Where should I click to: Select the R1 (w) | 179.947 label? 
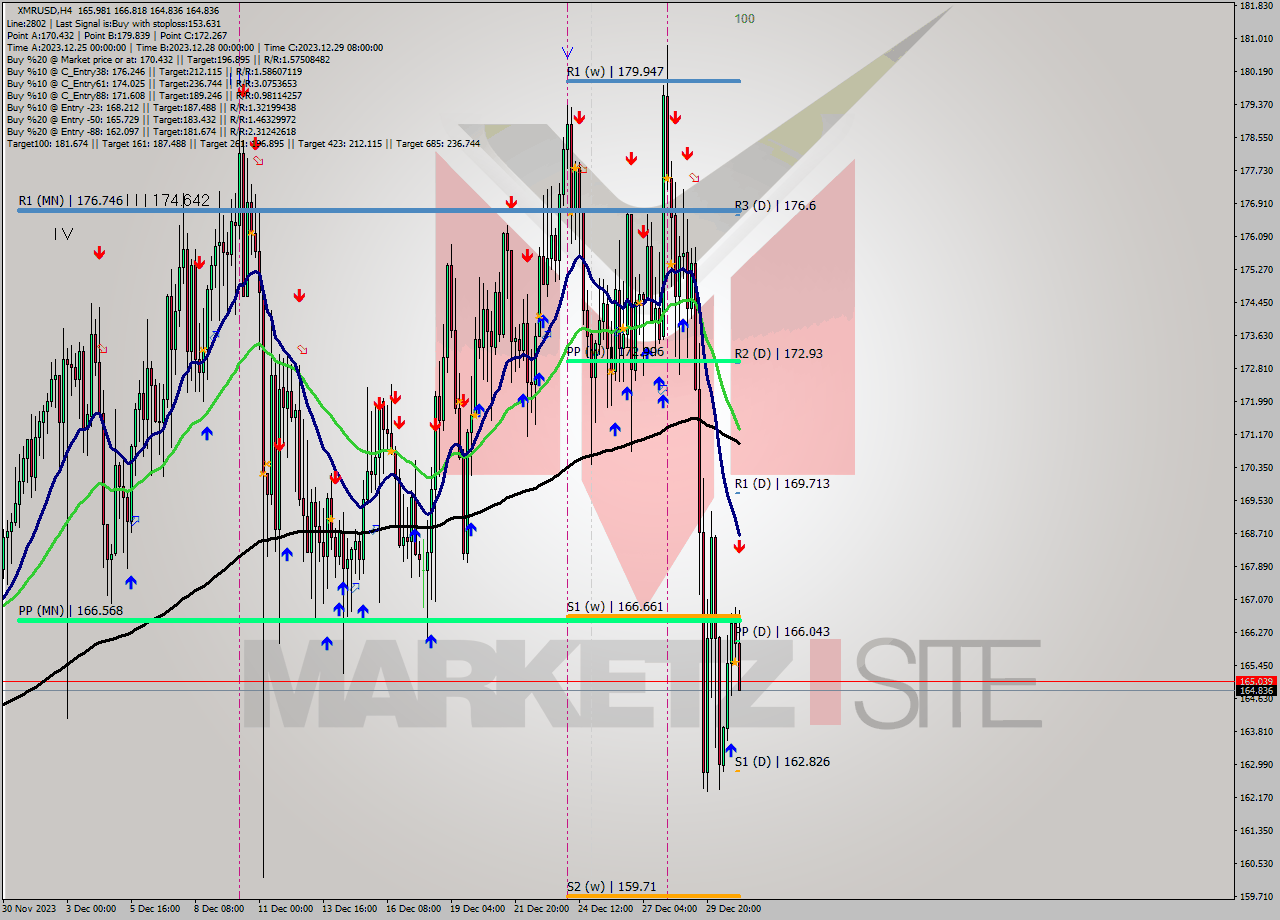(615, 72)
